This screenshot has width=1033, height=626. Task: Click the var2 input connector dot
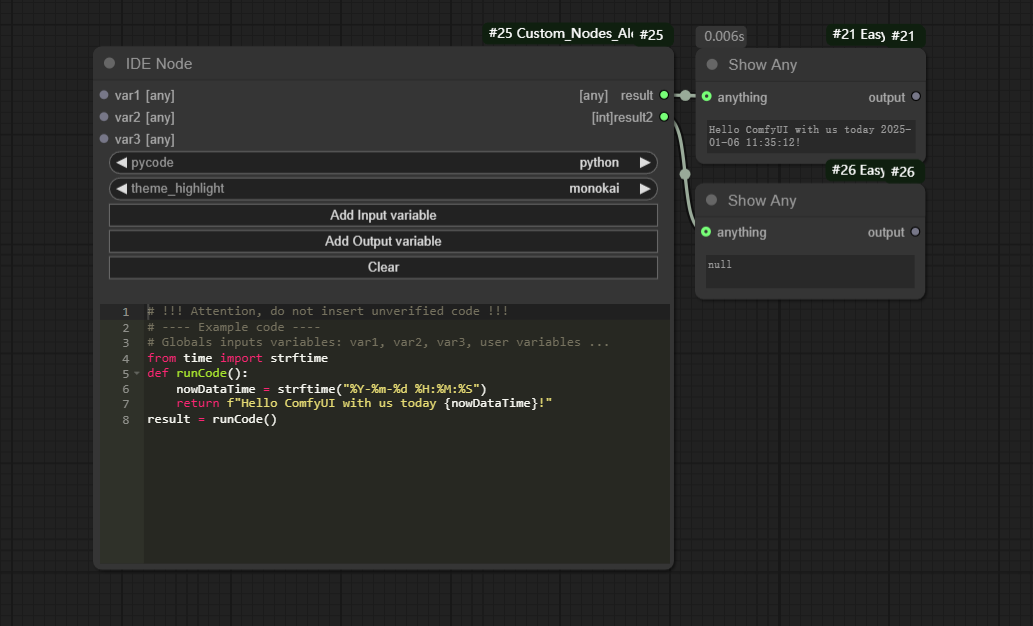pos(104,118)
